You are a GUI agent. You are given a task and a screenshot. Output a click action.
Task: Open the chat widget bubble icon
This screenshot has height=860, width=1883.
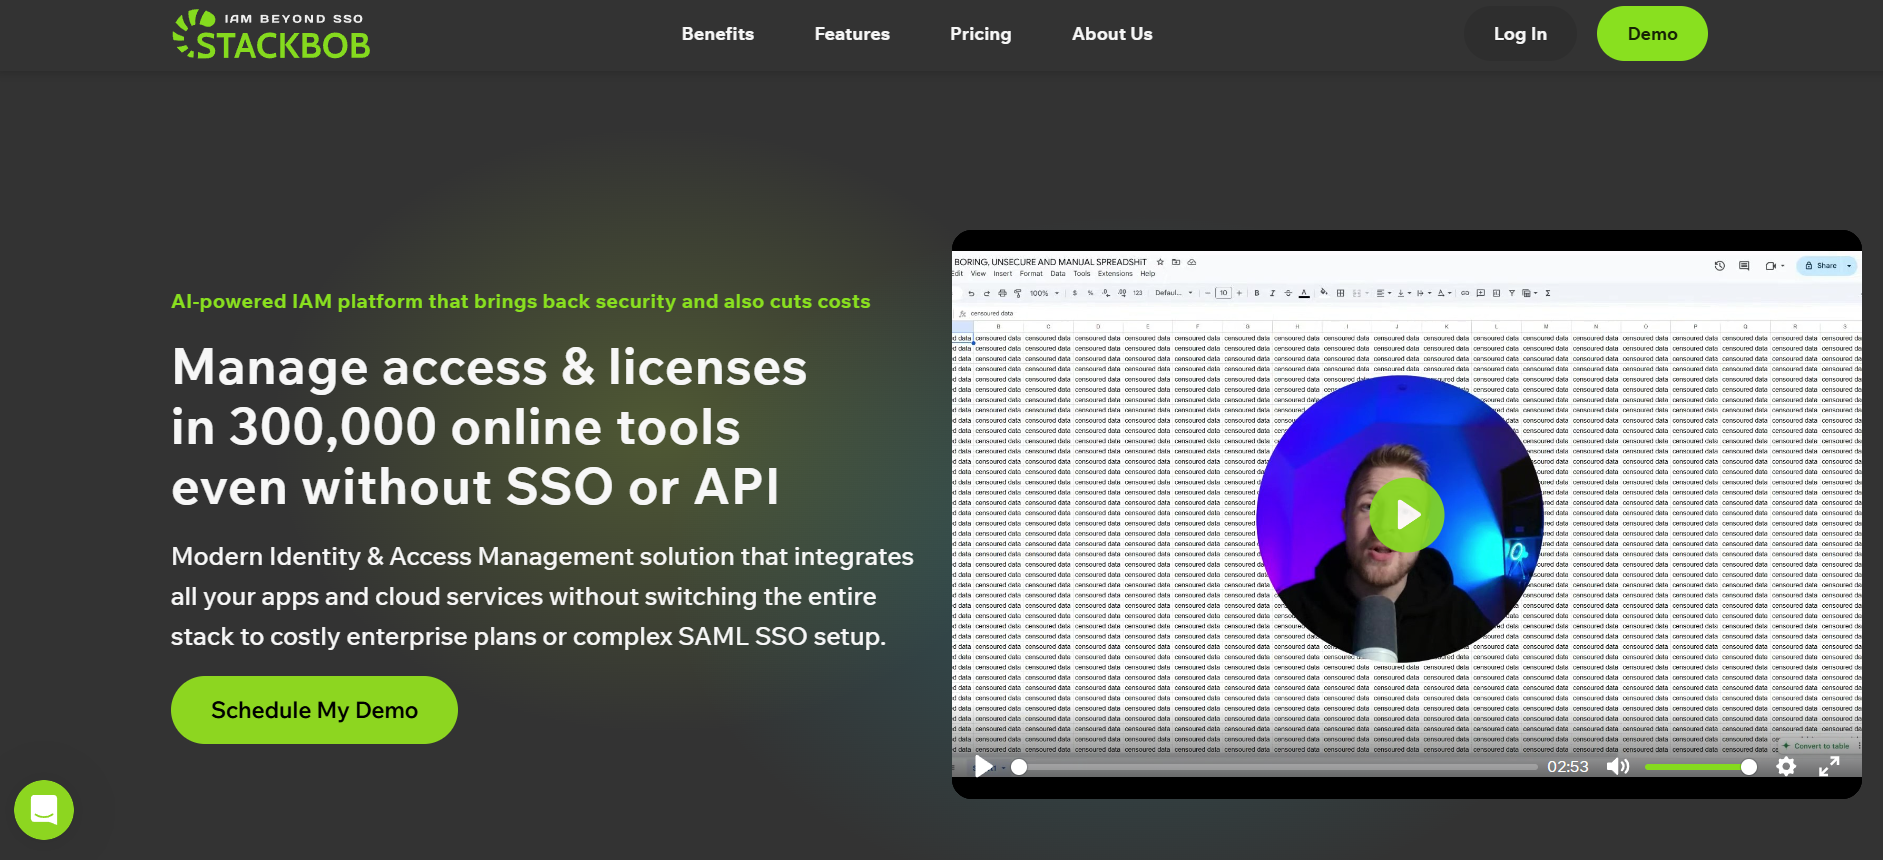click(x=44, y=810)
